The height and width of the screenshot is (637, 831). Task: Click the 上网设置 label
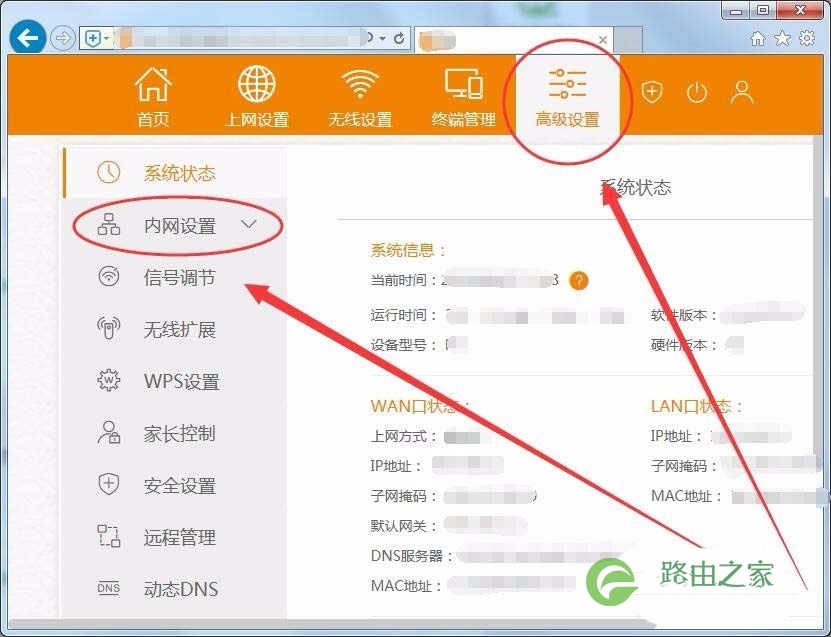[x=257, y=119]
